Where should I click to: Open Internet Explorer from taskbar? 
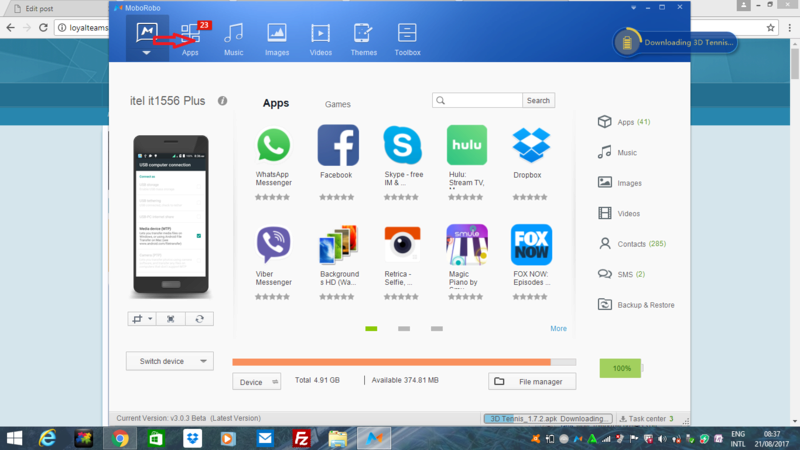tap(47, 438)
